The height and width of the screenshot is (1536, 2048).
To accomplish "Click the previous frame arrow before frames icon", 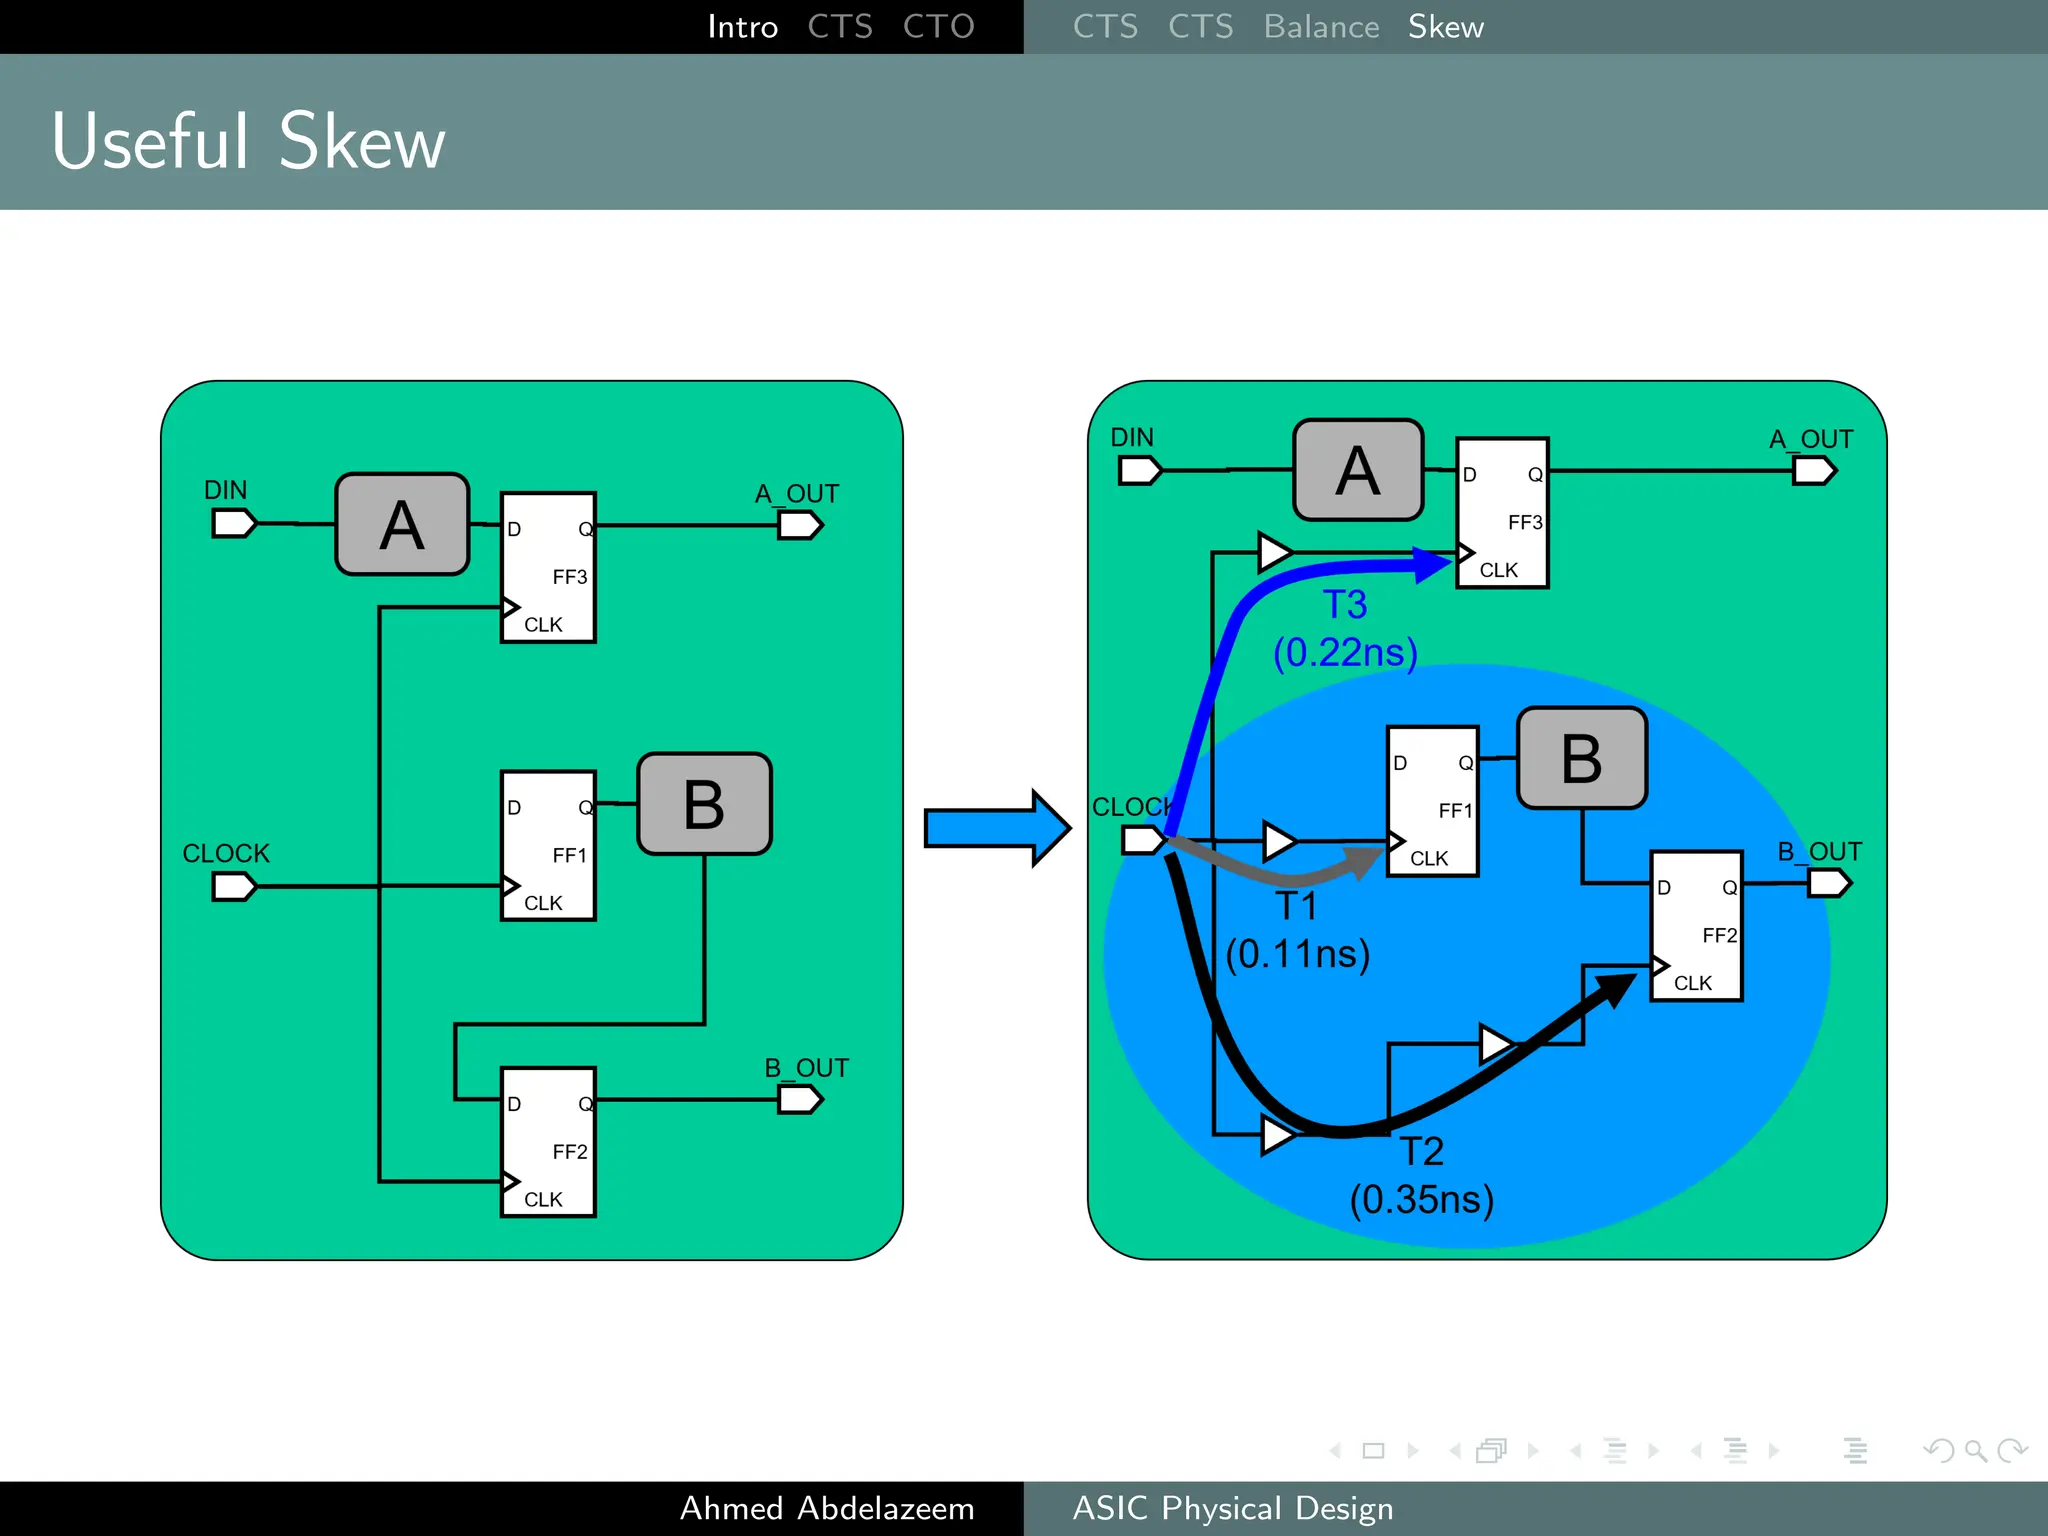I will coord(1455,1451).
